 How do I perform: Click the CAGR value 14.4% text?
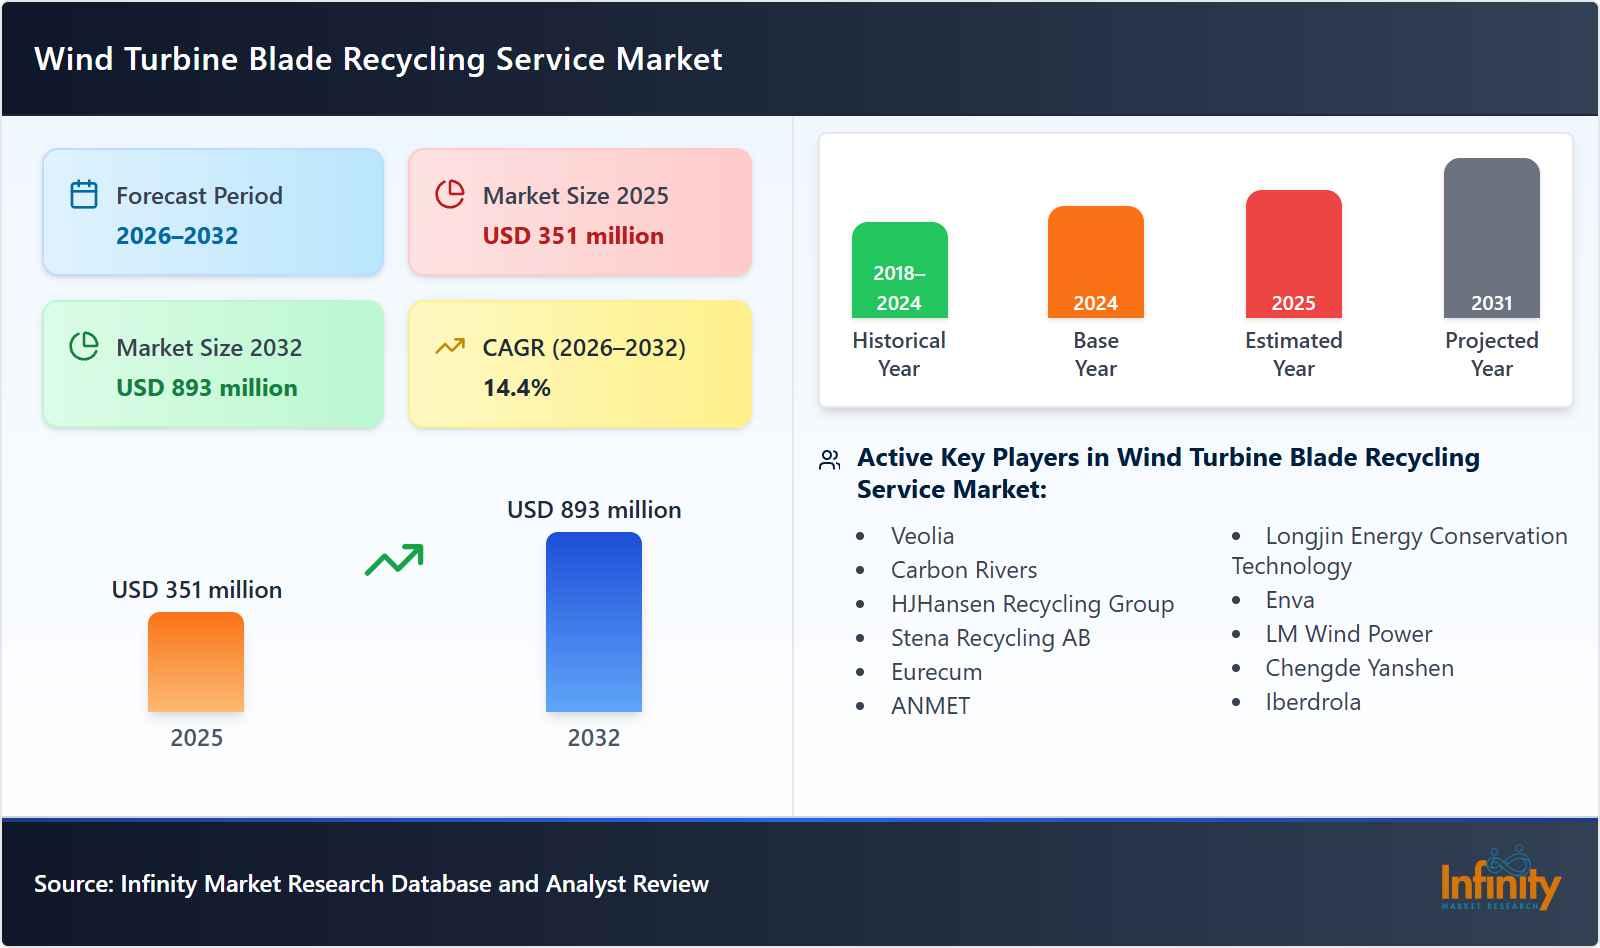(516, 385)
